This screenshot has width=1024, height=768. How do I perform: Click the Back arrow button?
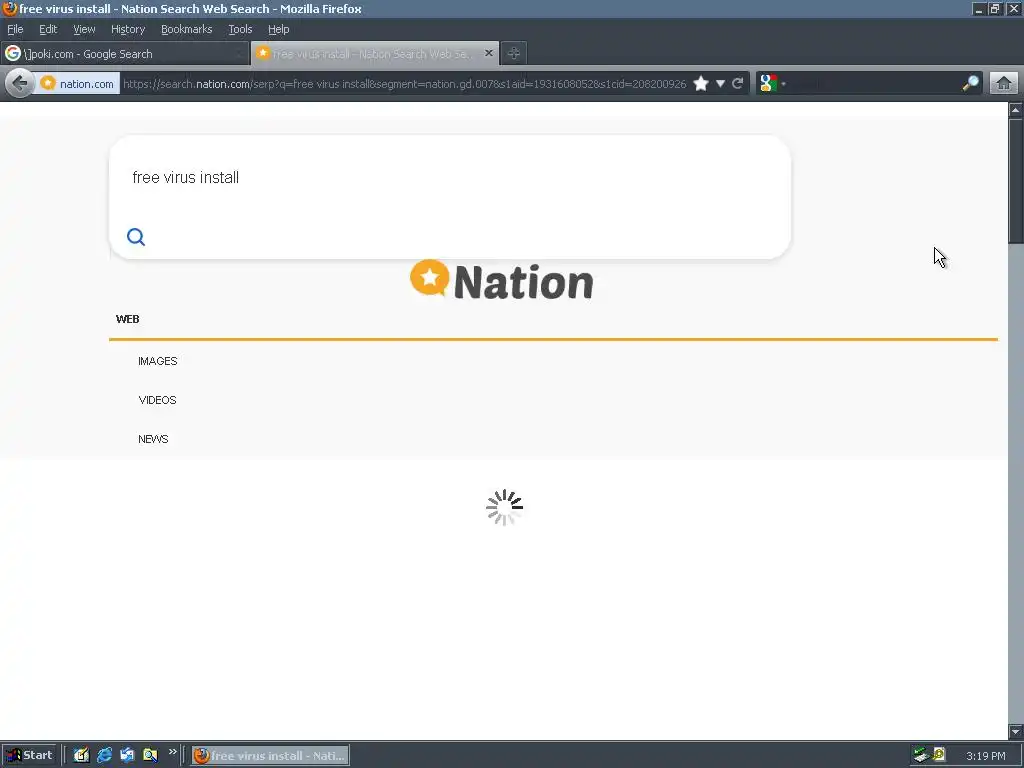tap(20, 84)
